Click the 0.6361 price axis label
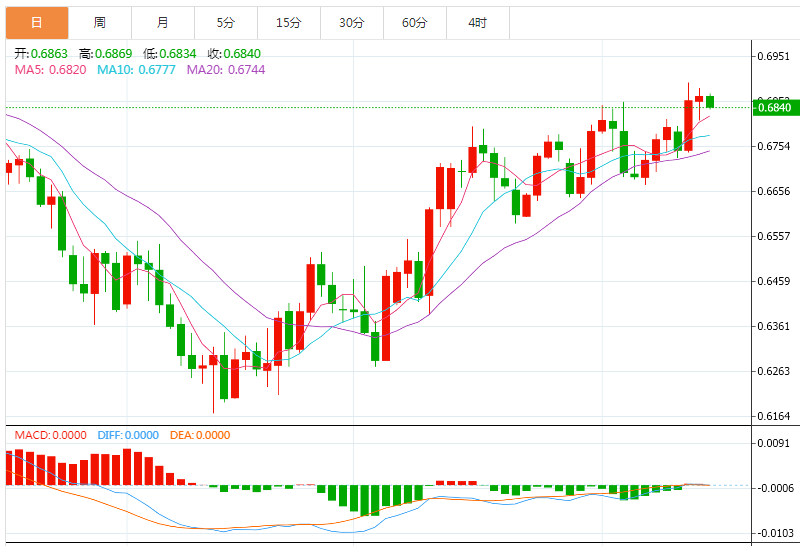This screenshot has width=800, height=546. click(x=773, y=326)
